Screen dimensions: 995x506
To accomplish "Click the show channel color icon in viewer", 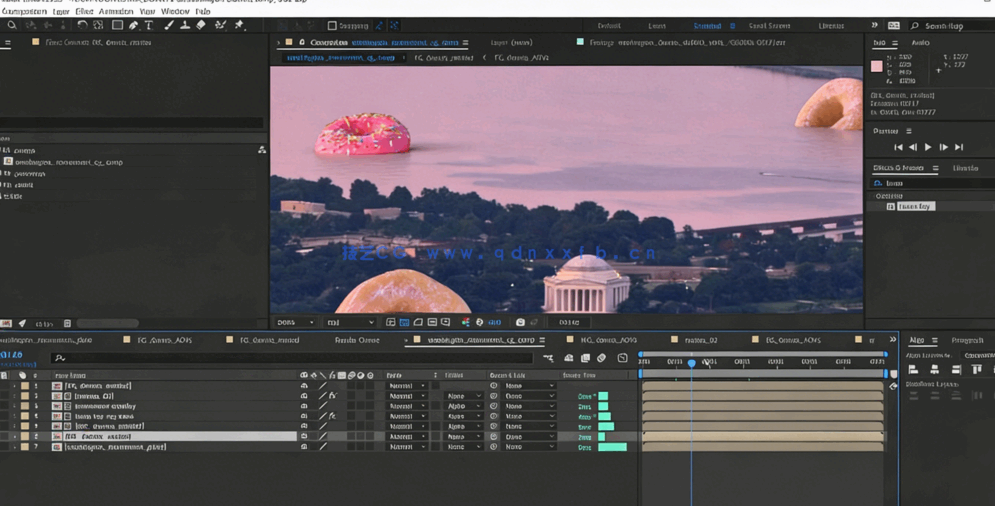I will (466, 323).
